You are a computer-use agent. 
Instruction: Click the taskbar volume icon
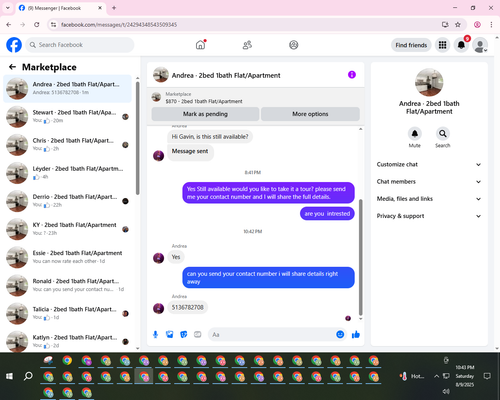coord(446,391)
